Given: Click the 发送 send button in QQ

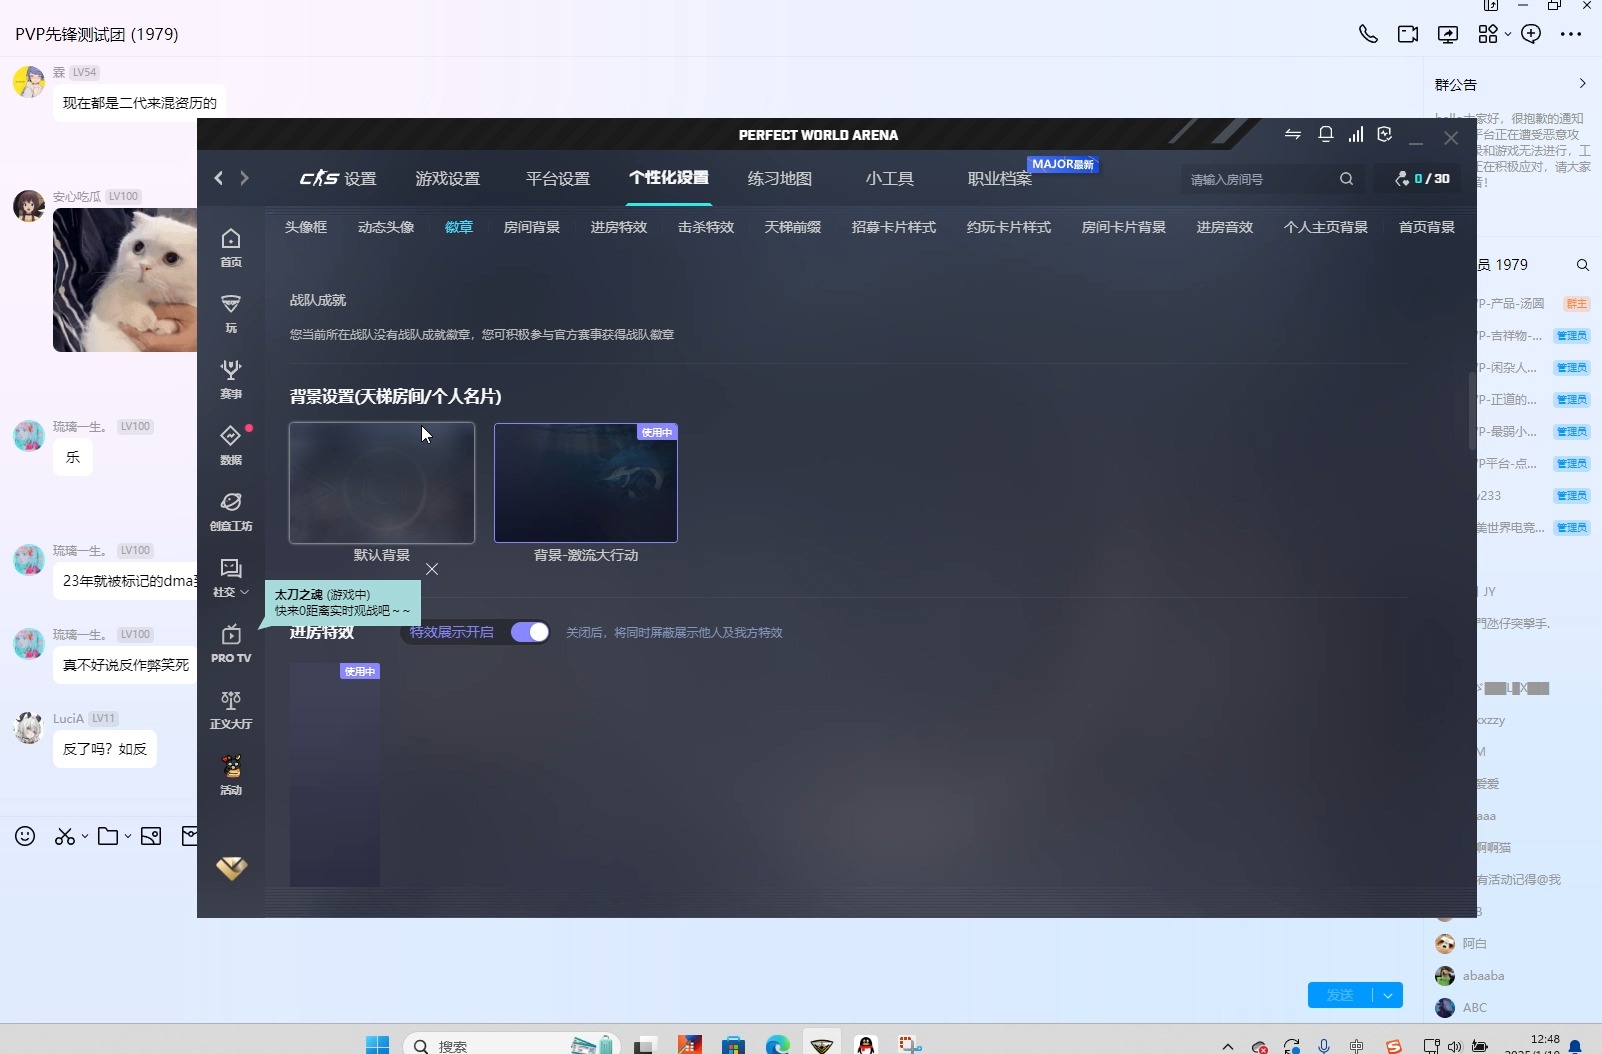Looking at the screenshot, I should (1340, 995).
